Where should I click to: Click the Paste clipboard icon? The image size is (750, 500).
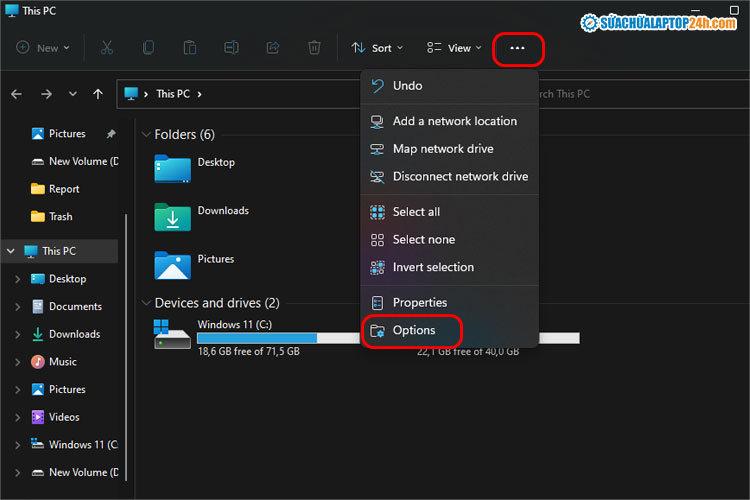tap(190, 47)
